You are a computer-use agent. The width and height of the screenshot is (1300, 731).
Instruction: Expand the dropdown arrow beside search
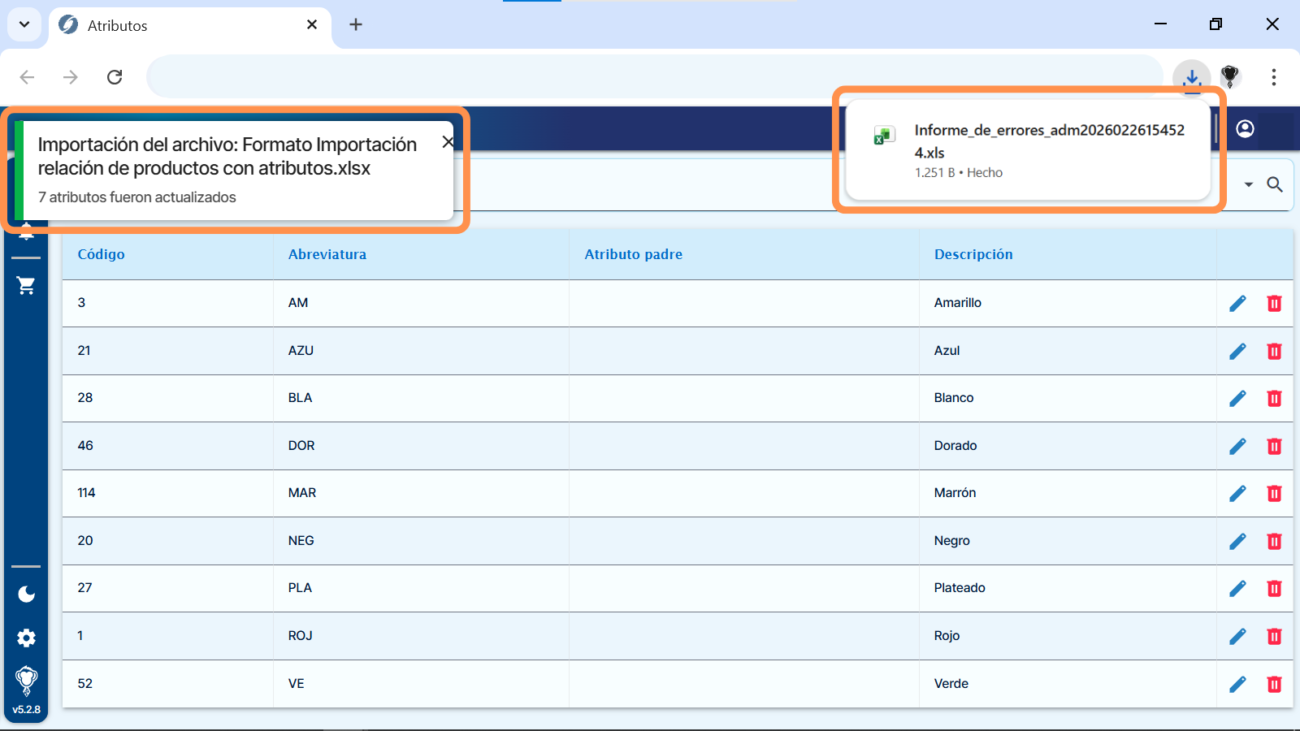point(1249,185)
